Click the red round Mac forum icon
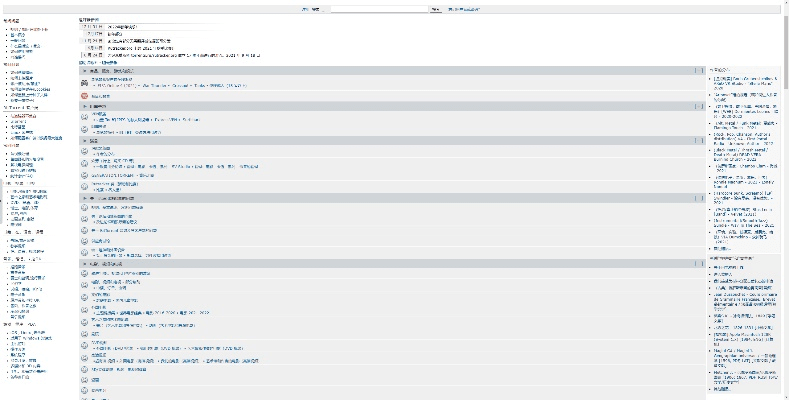This screenshot has width=789, height=400. coord(85,96)
